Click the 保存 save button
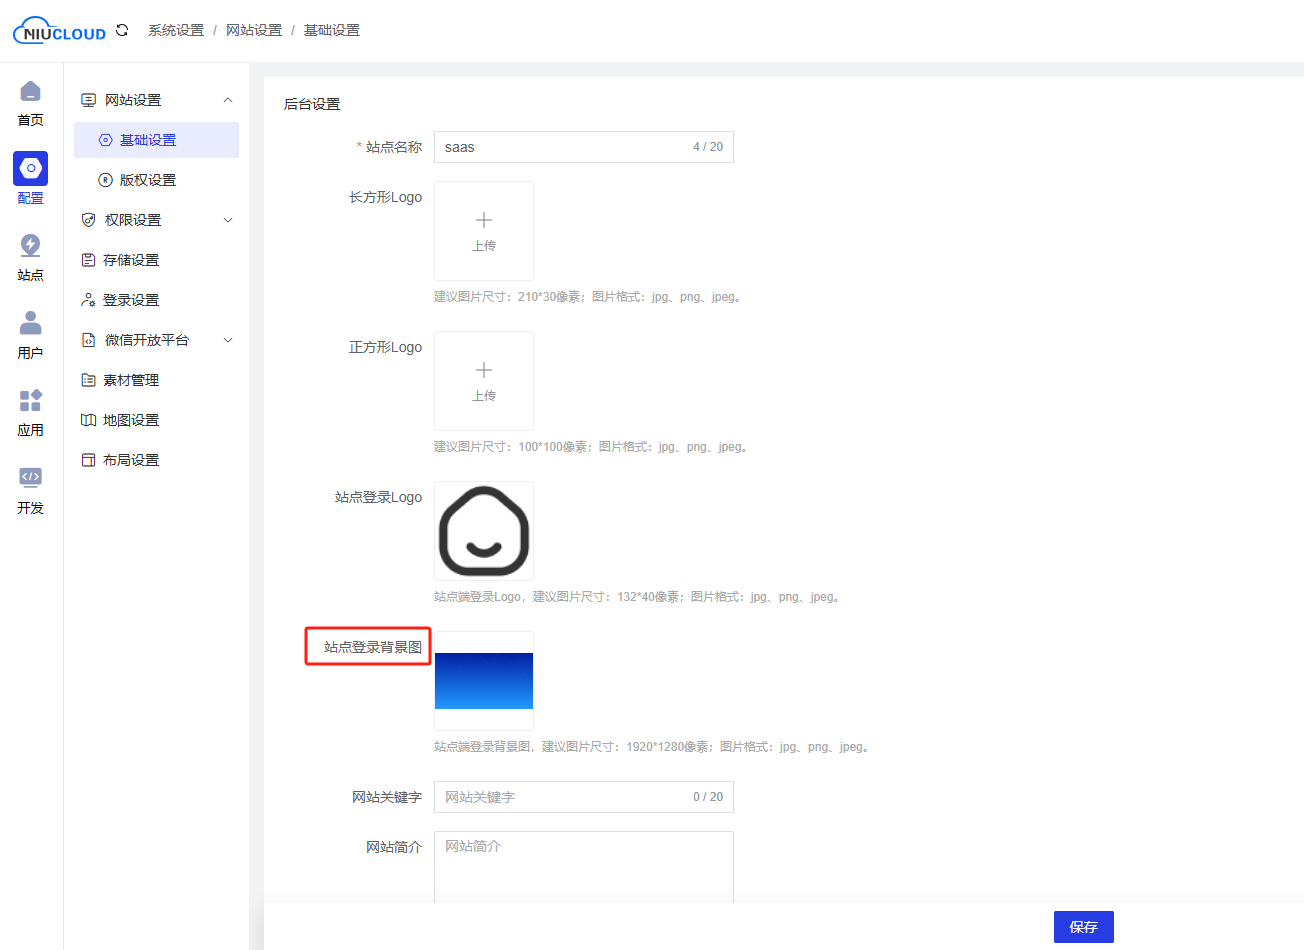This screenshot has height=950, width=1304. 1083,927
